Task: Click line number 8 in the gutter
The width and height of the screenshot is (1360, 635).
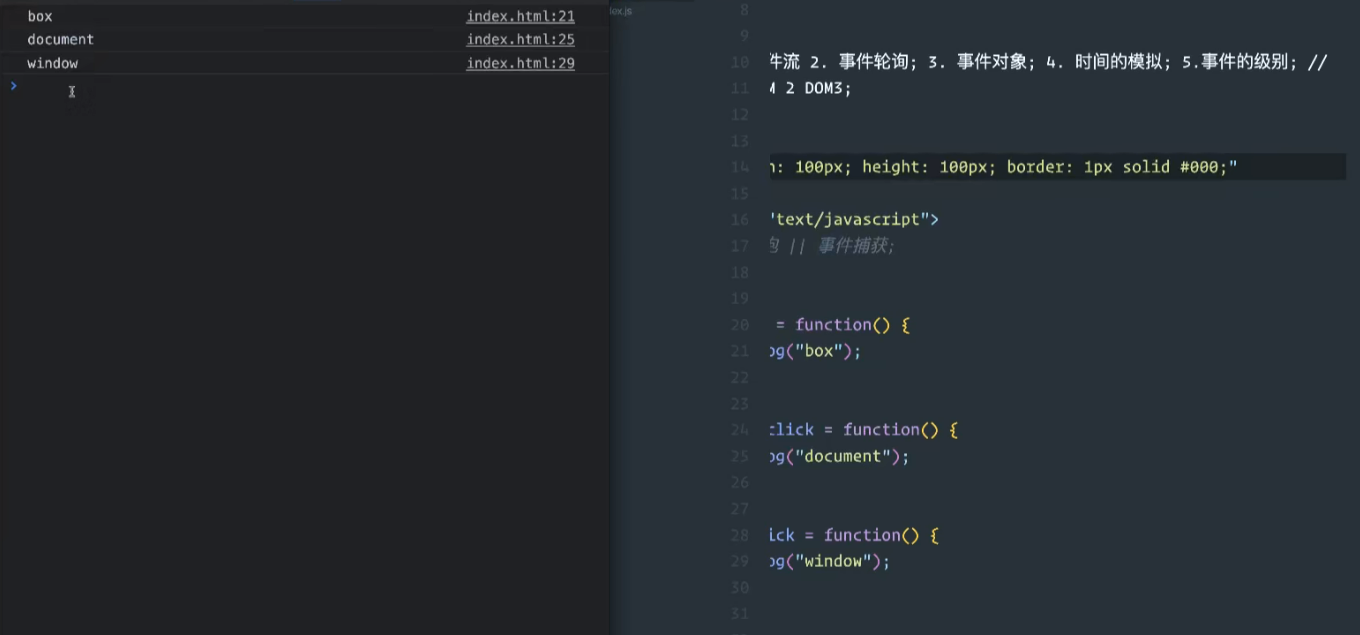Action: (x=744, y=10)
